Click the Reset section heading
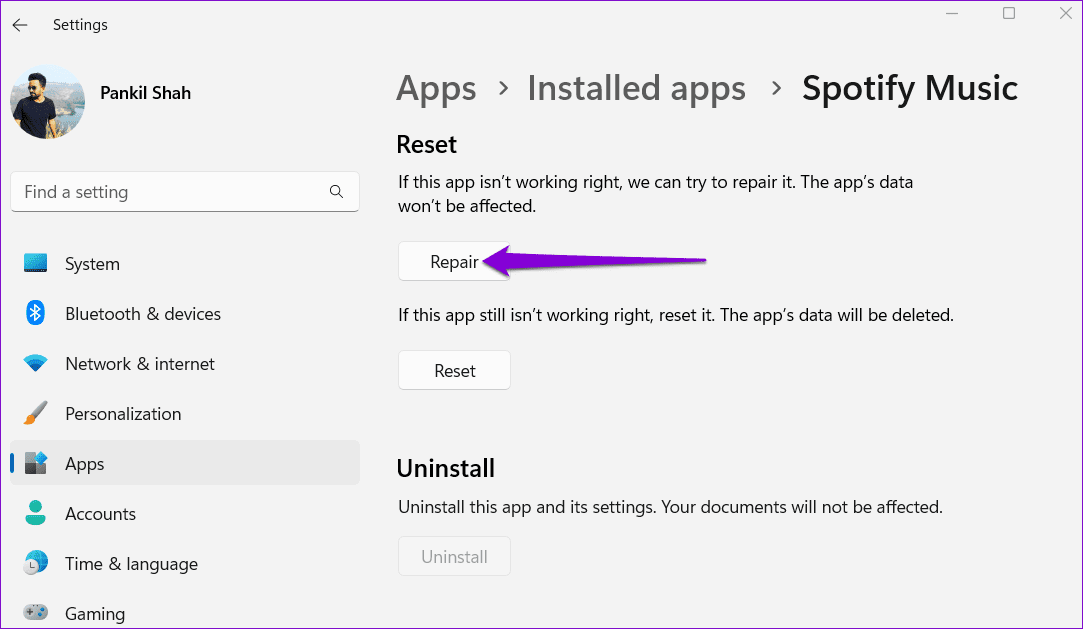 pyautogui.click(x=426, y=144)
